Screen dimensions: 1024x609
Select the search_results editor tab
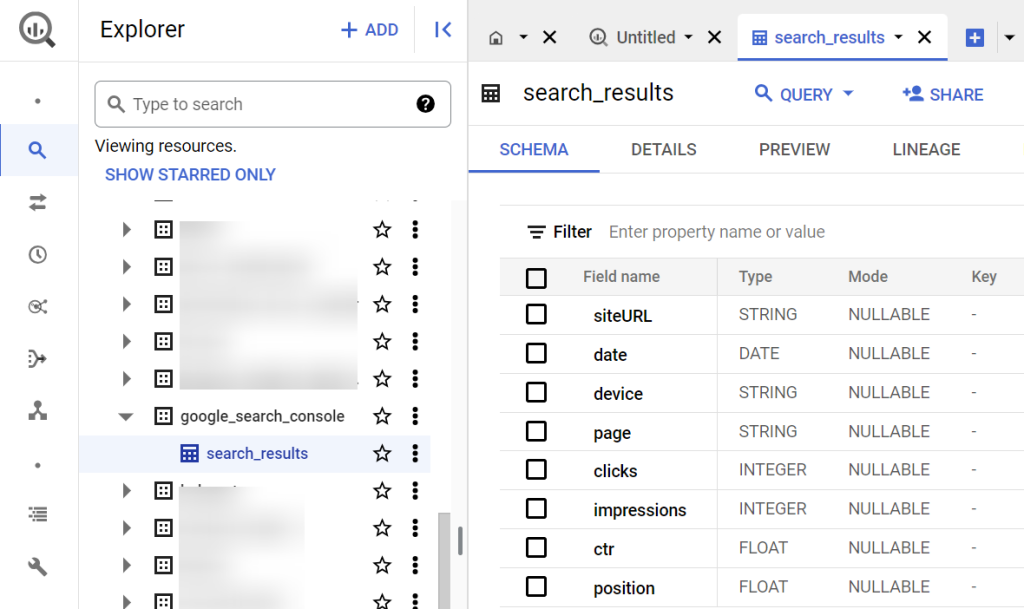827,37
